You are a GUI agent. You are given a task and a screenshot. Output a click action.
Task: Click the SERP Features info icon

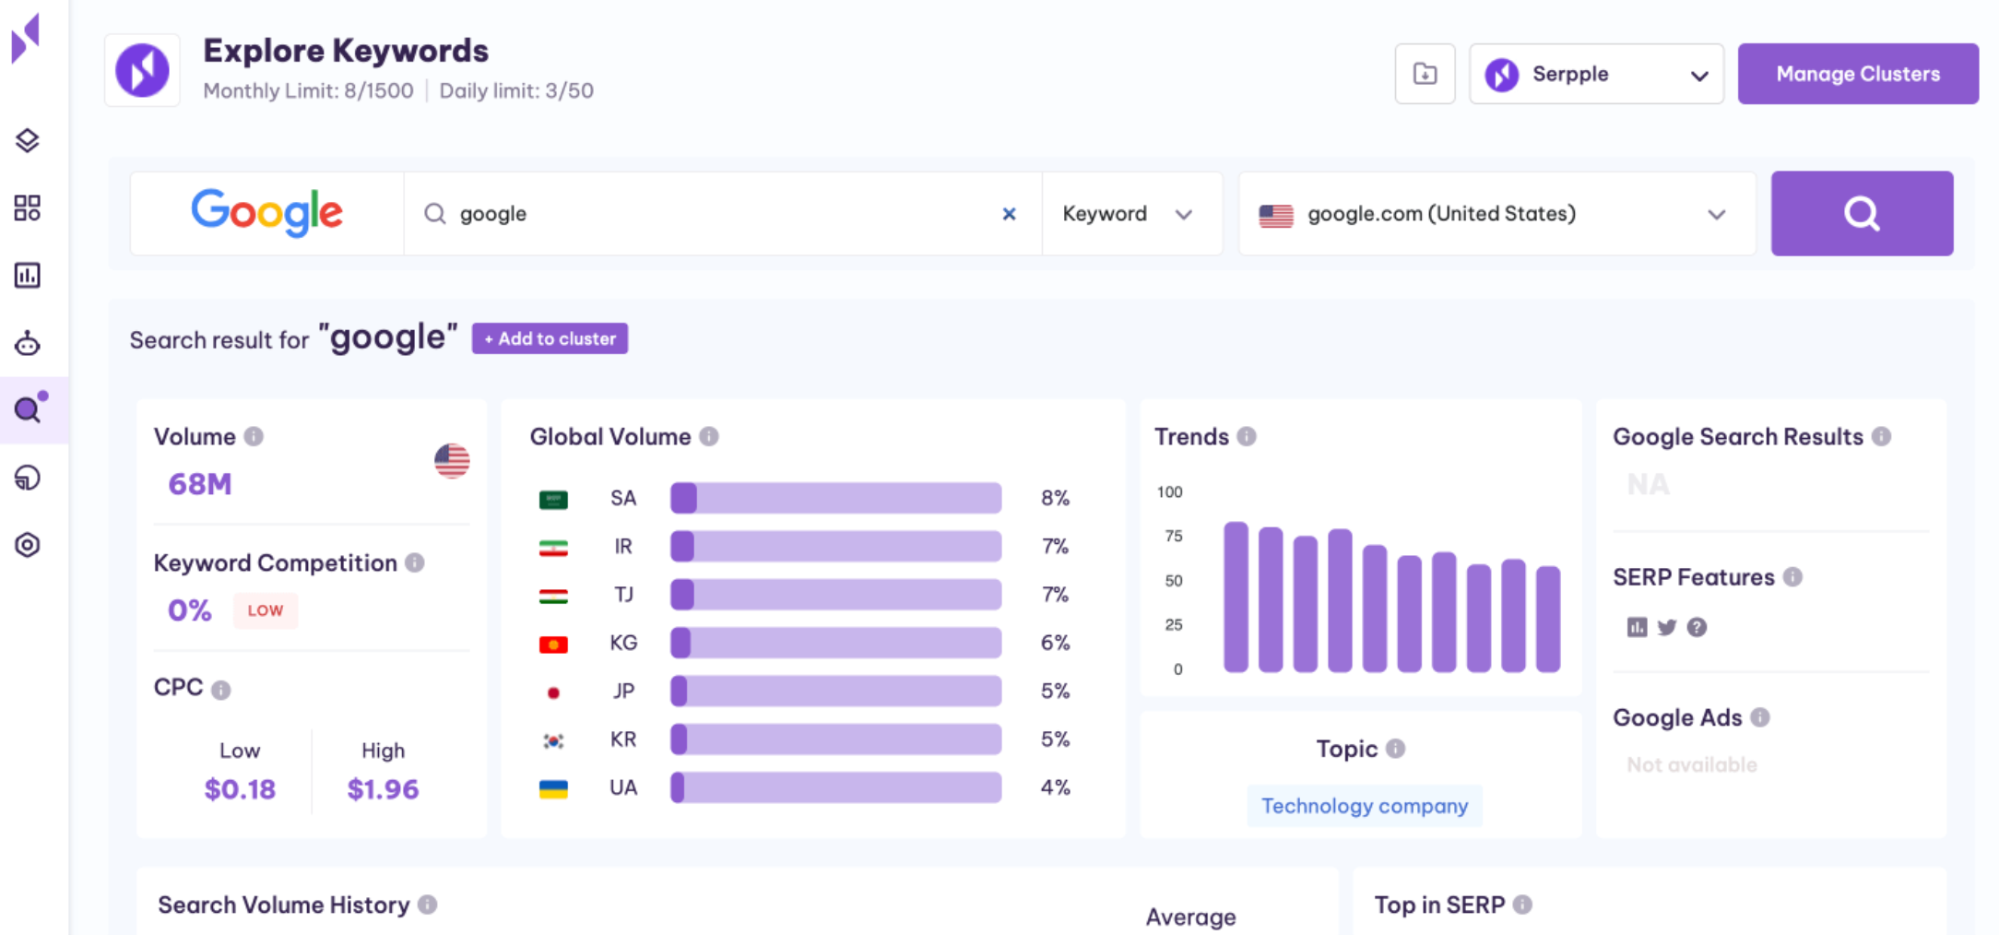pos(1793,577)
